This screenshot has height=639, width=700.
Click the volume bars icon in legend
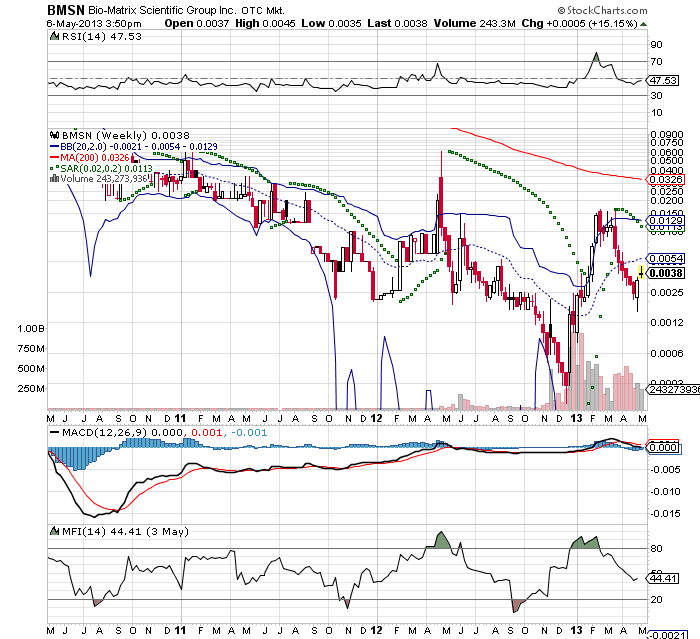tap(54, 179)
